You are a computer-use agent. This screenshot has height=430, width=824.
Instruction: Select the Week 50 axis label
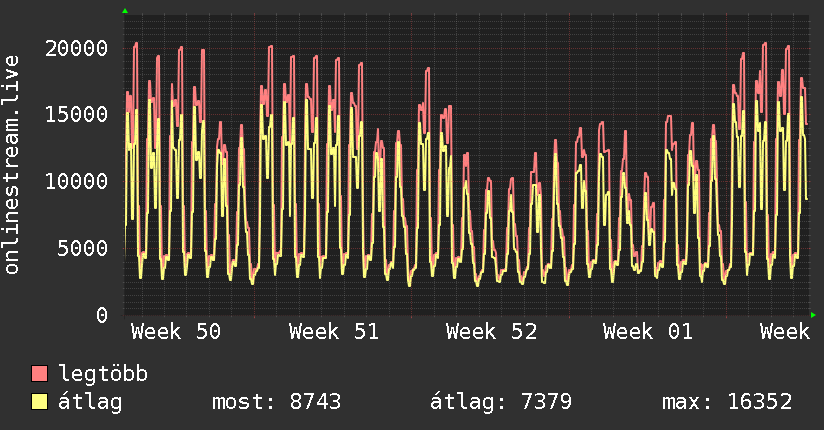(176, 332)
